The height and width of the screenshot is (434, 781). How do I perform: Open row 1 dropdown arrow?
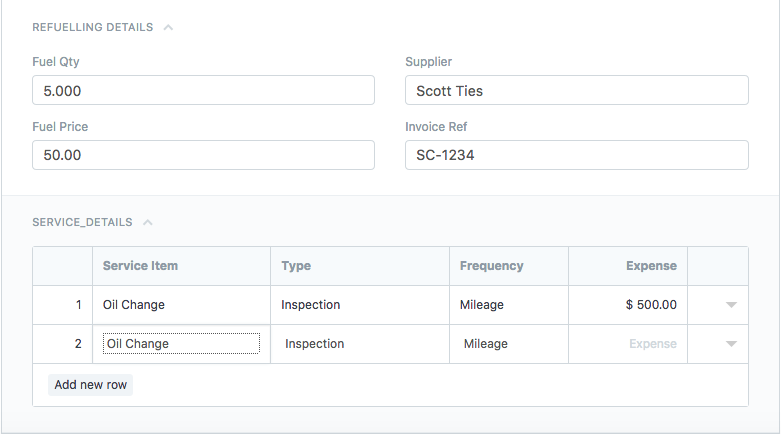coord(731,305)
